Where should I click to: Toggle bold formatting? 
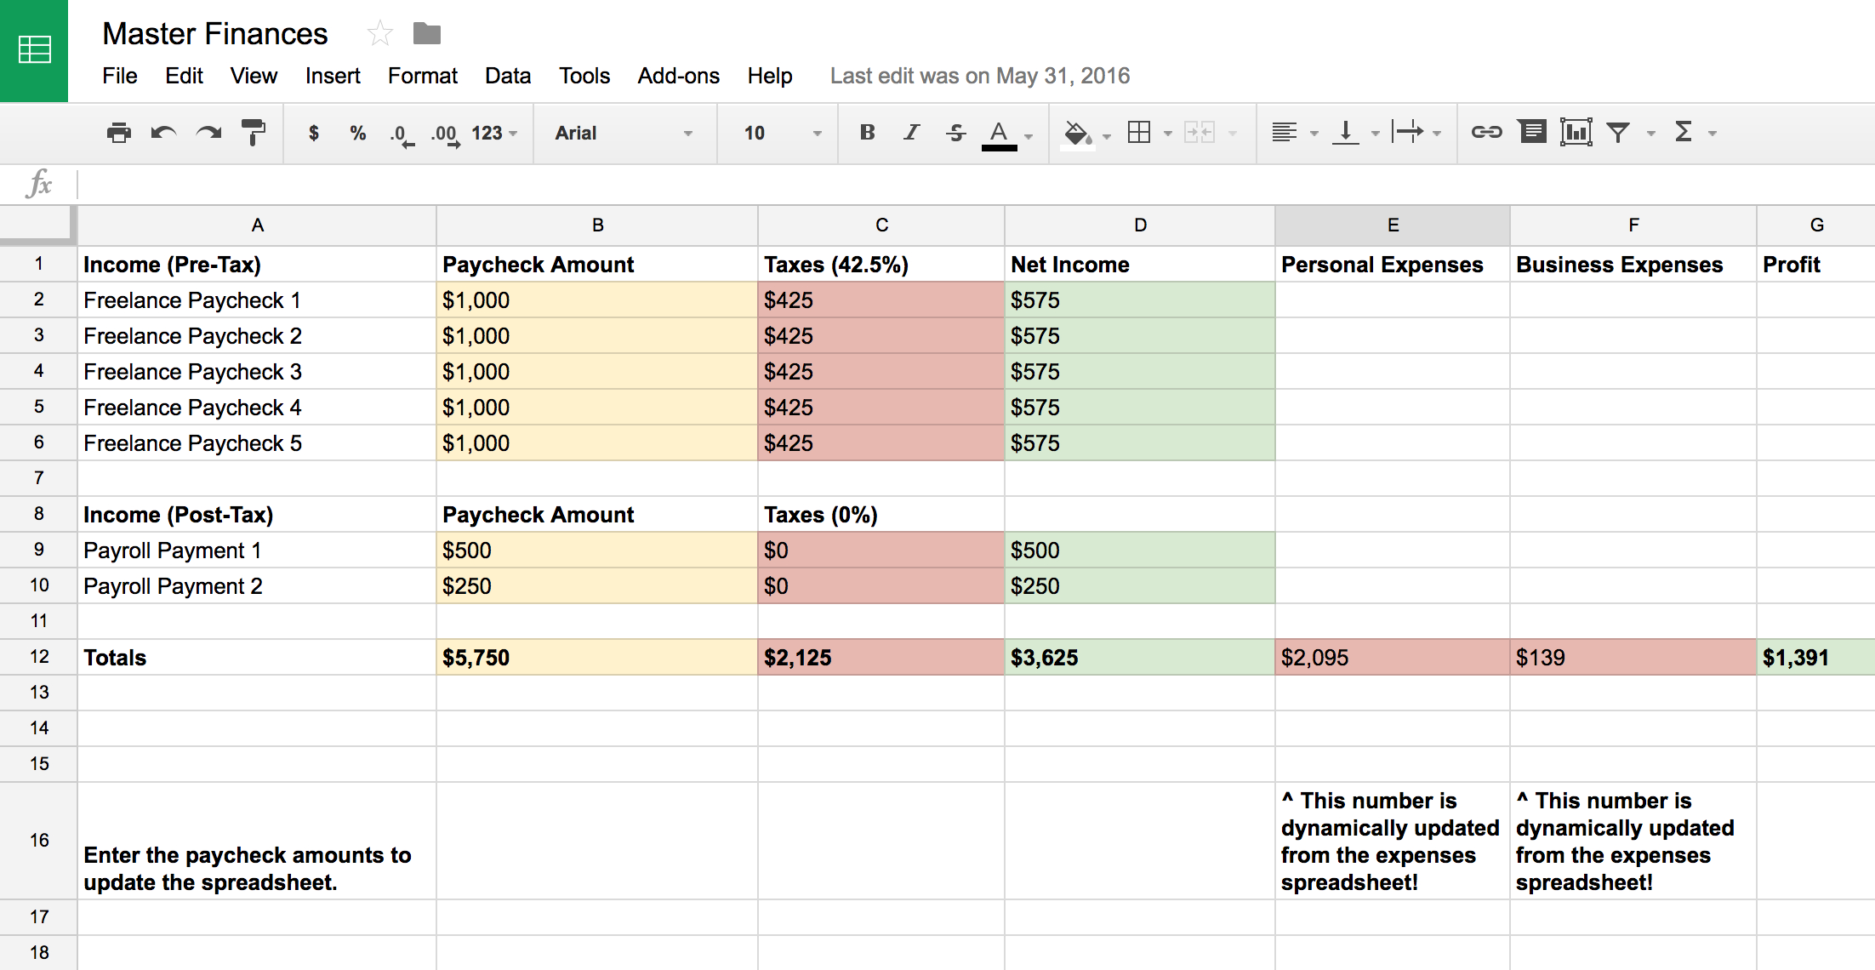[866, 131]
